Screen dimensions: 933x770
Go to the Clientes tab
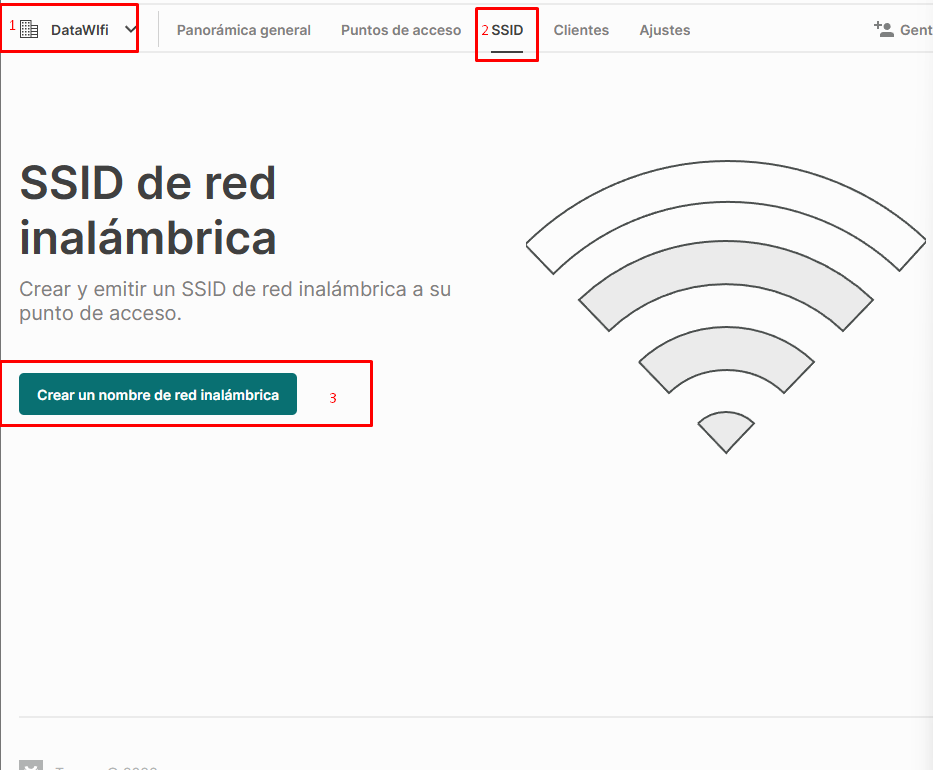pos(581,30)
